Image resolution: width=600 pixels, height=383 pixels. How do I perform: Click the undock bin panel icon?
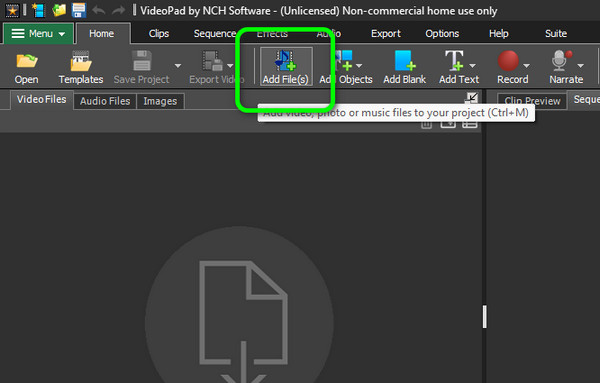[471, 98]
